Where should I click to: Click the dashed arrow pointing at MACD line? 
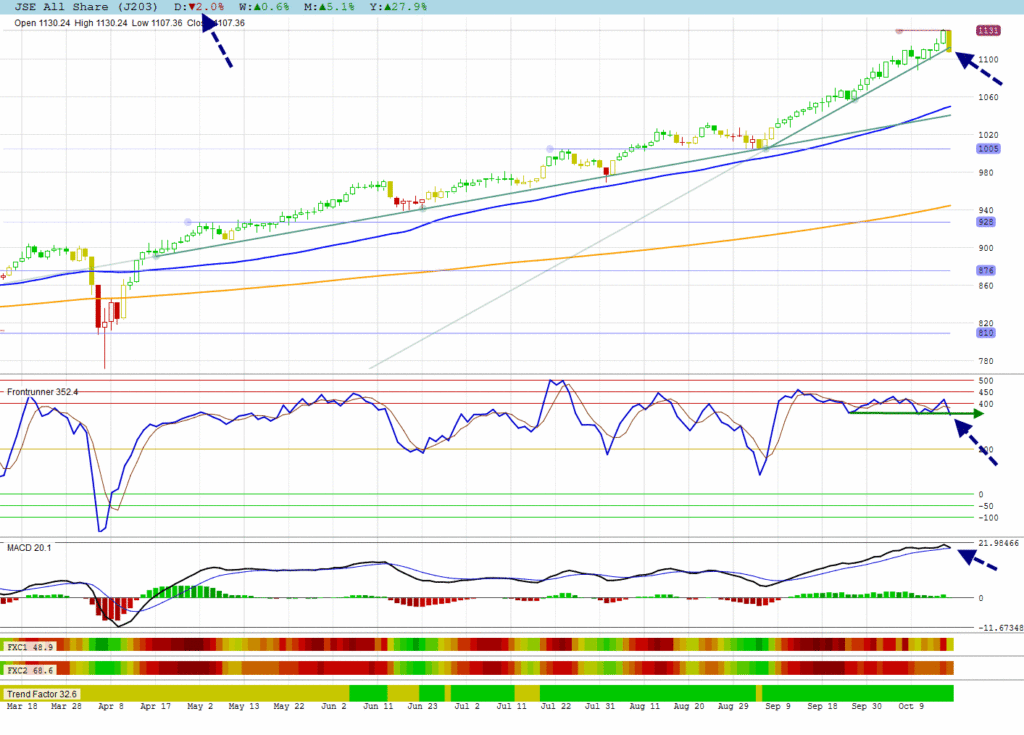(x=979, y=560)
